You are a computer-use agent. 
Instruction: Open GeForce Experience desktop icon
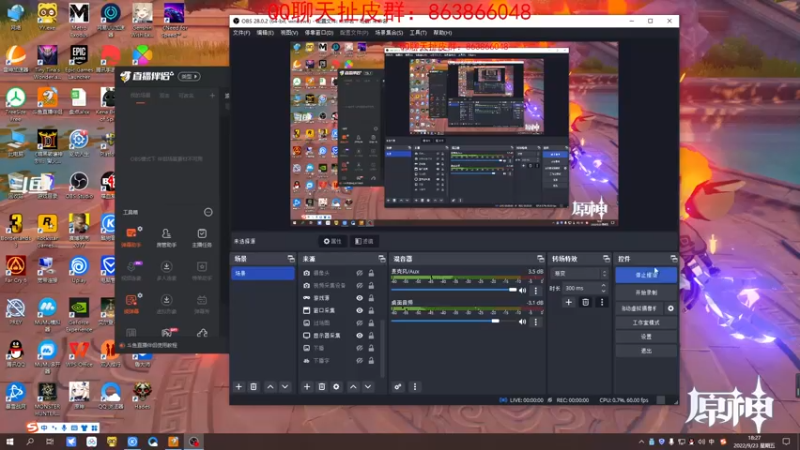pyautogui.click(x=79, y=315)
